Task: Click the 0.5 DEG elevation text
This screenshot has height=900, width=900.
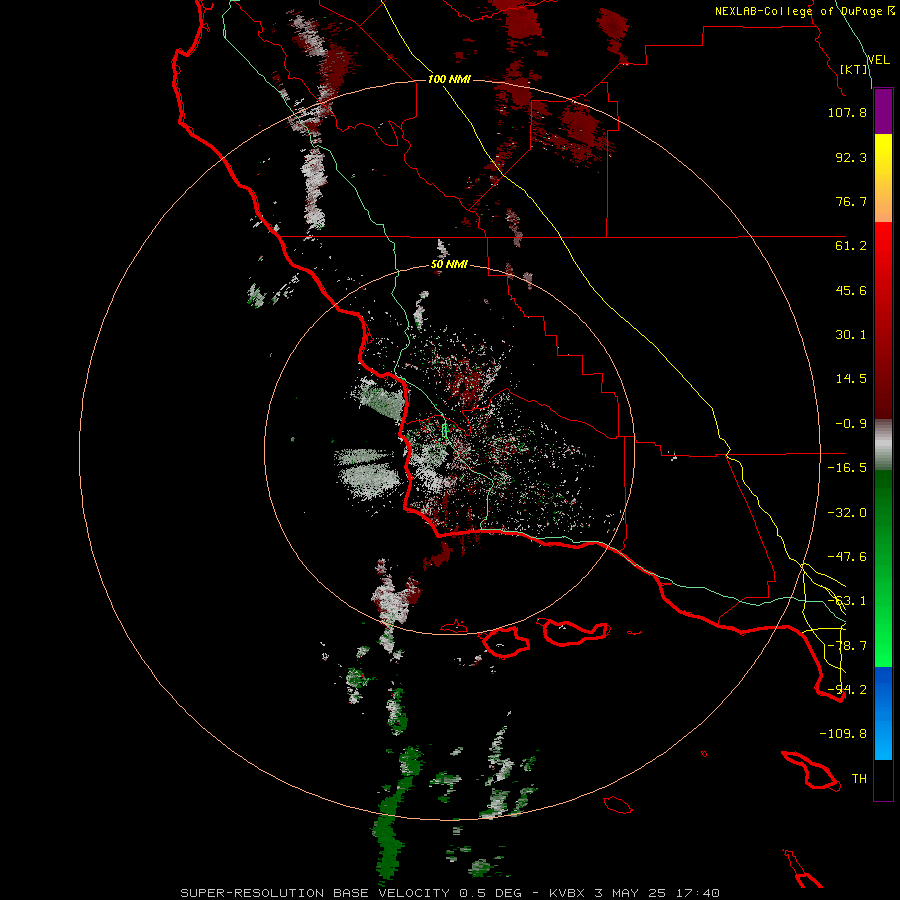Action: tap(490, 893)
